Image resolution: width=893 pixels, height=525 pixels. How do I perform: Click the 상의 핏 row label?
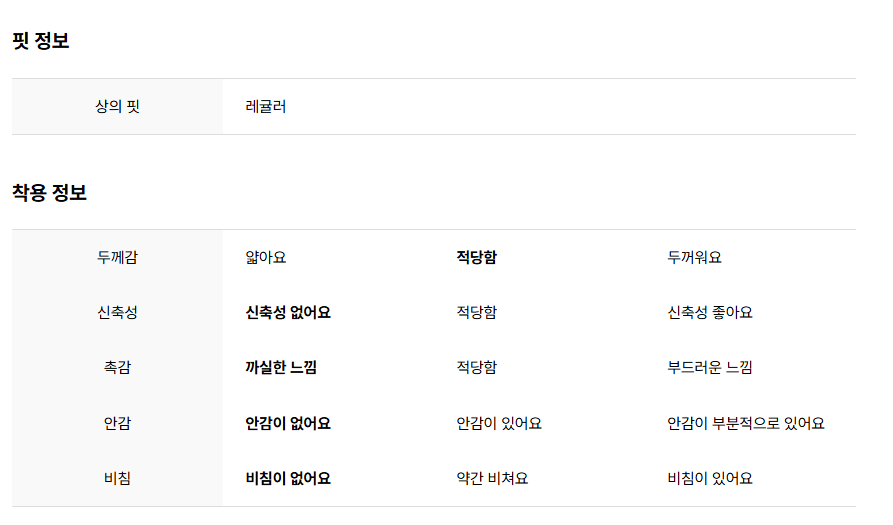[x=117, y=106]
